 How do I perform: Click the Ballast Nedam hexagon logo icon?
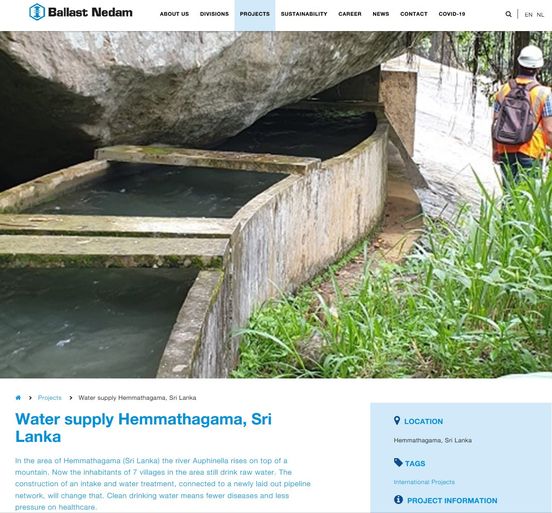37,12
